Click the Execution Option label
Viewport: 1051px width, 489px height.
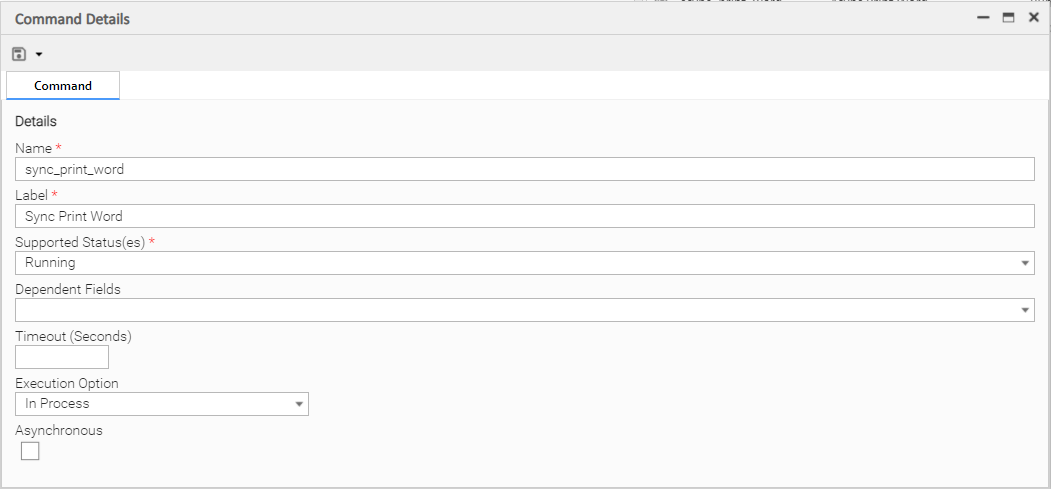(67, 384)
